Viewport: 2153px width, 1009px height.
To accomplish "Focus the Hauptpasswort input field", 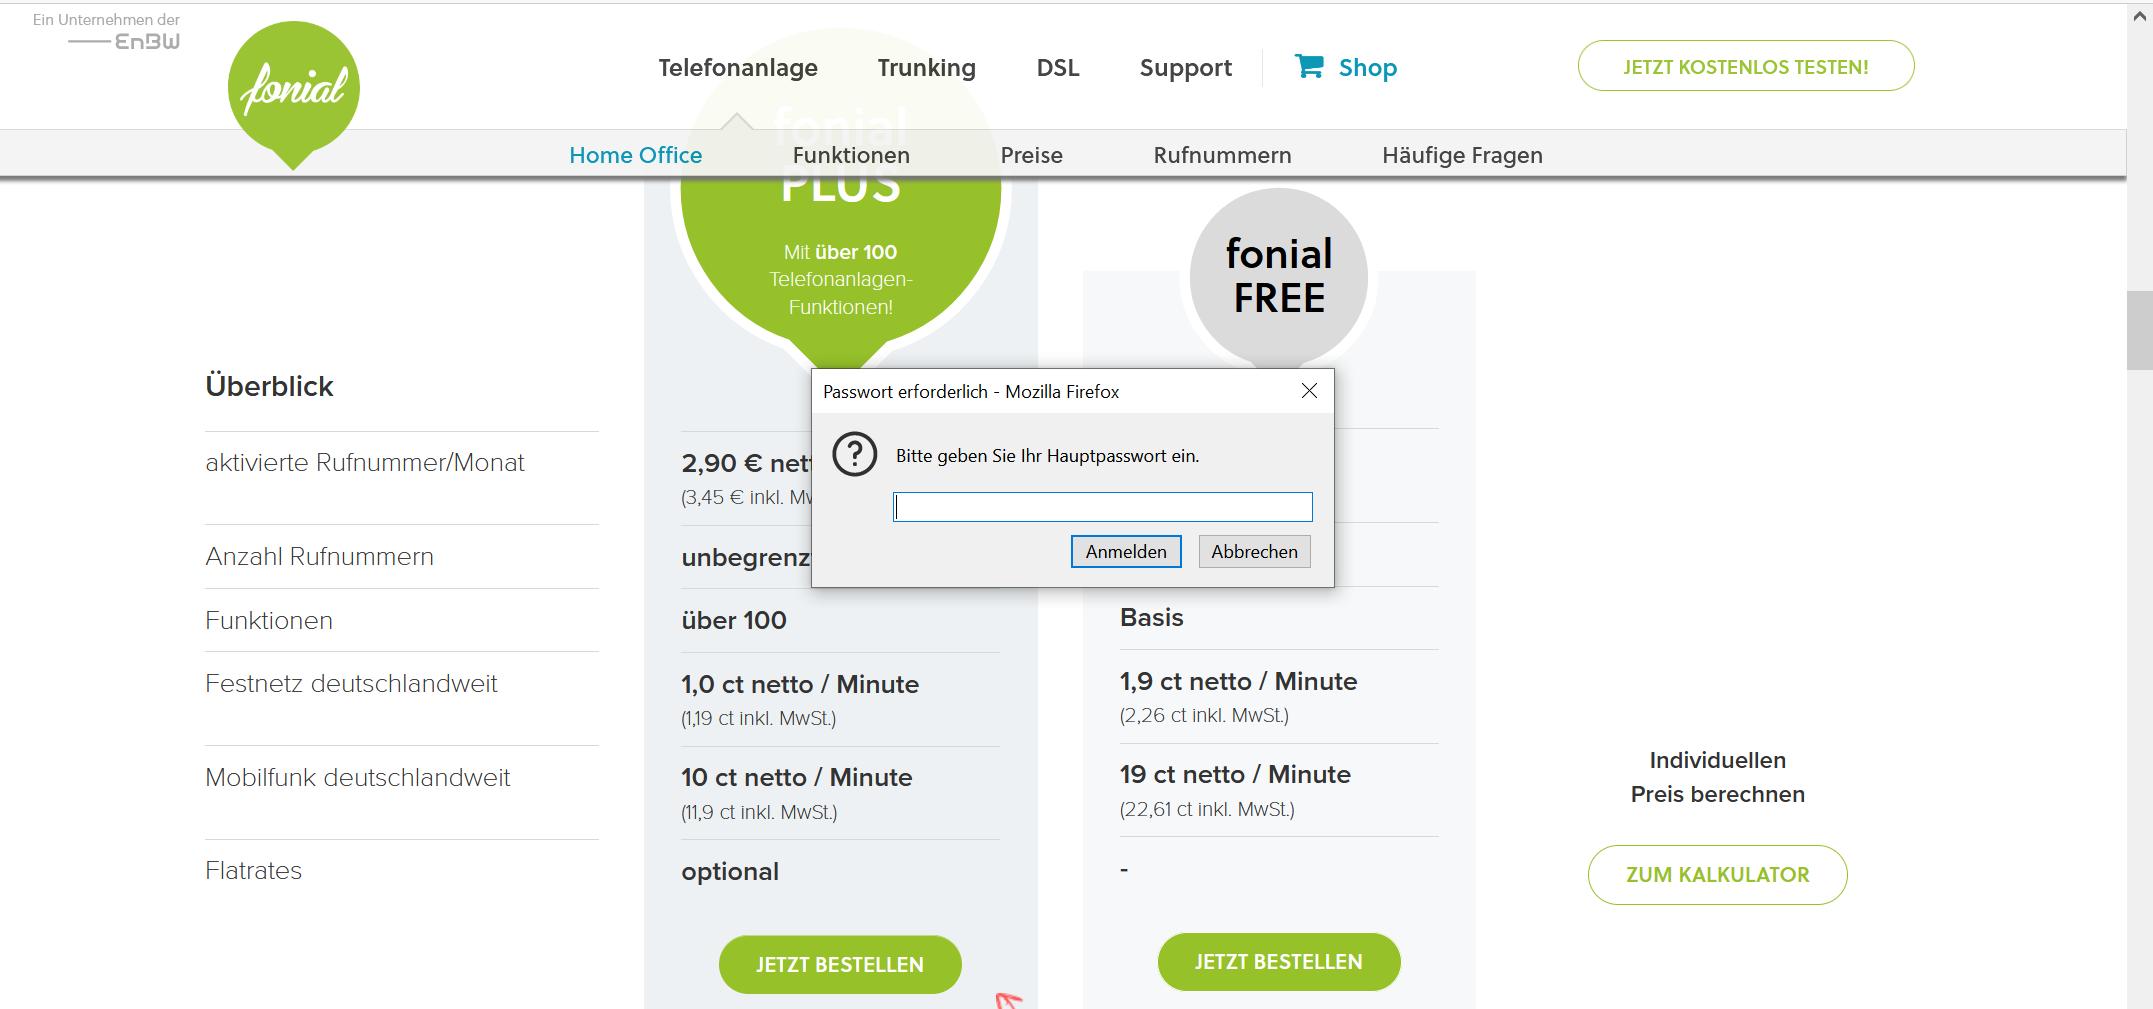I will click(1102, 507).
